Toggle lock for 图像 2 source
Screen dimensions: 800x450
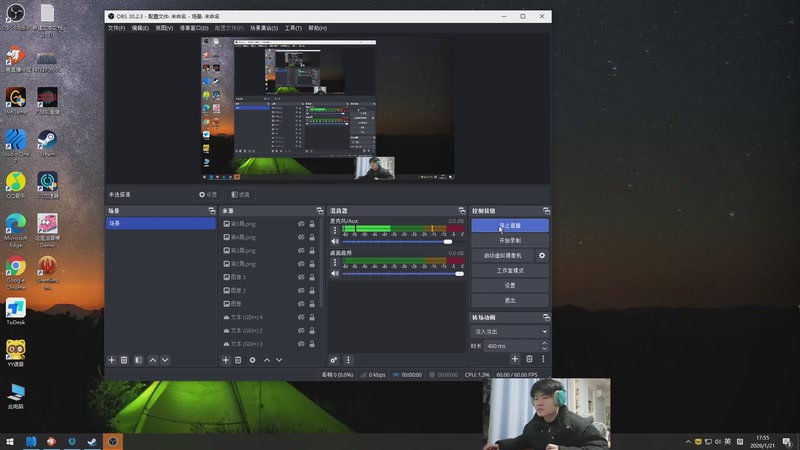pyautogui.click(x=312, y=290)
